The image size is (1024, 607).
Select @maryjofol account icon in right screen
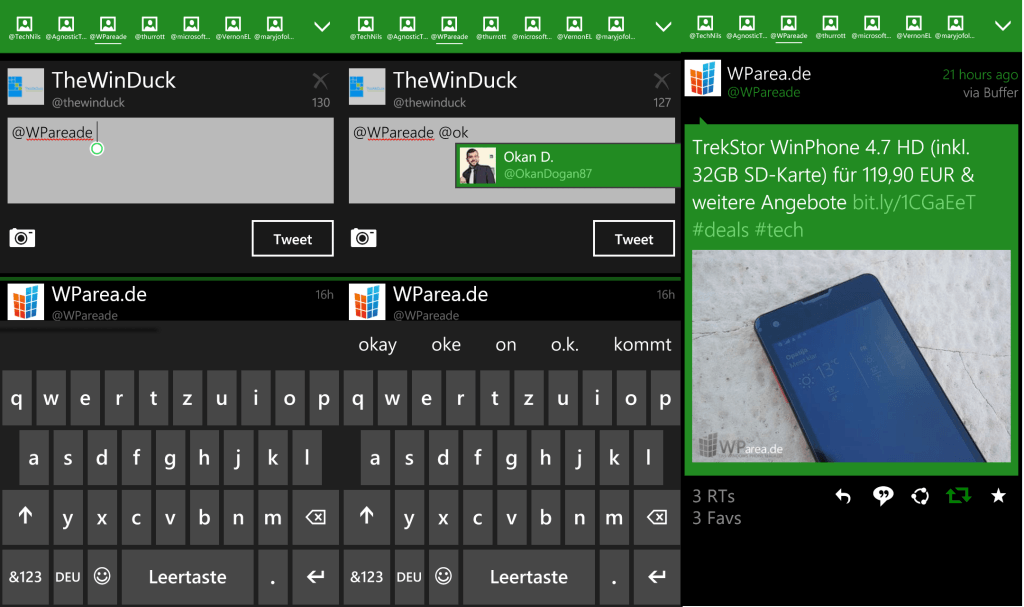tap(955, 24)
